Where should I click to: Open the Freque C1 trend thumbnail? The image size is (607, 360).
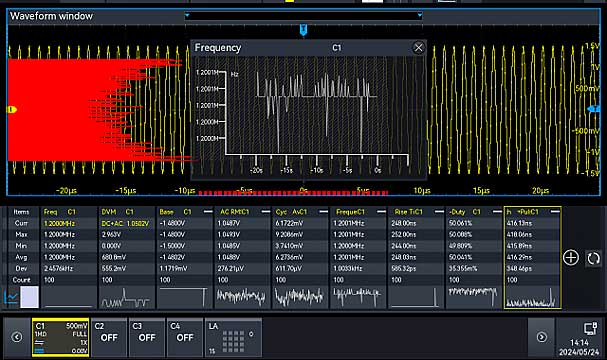358,297
